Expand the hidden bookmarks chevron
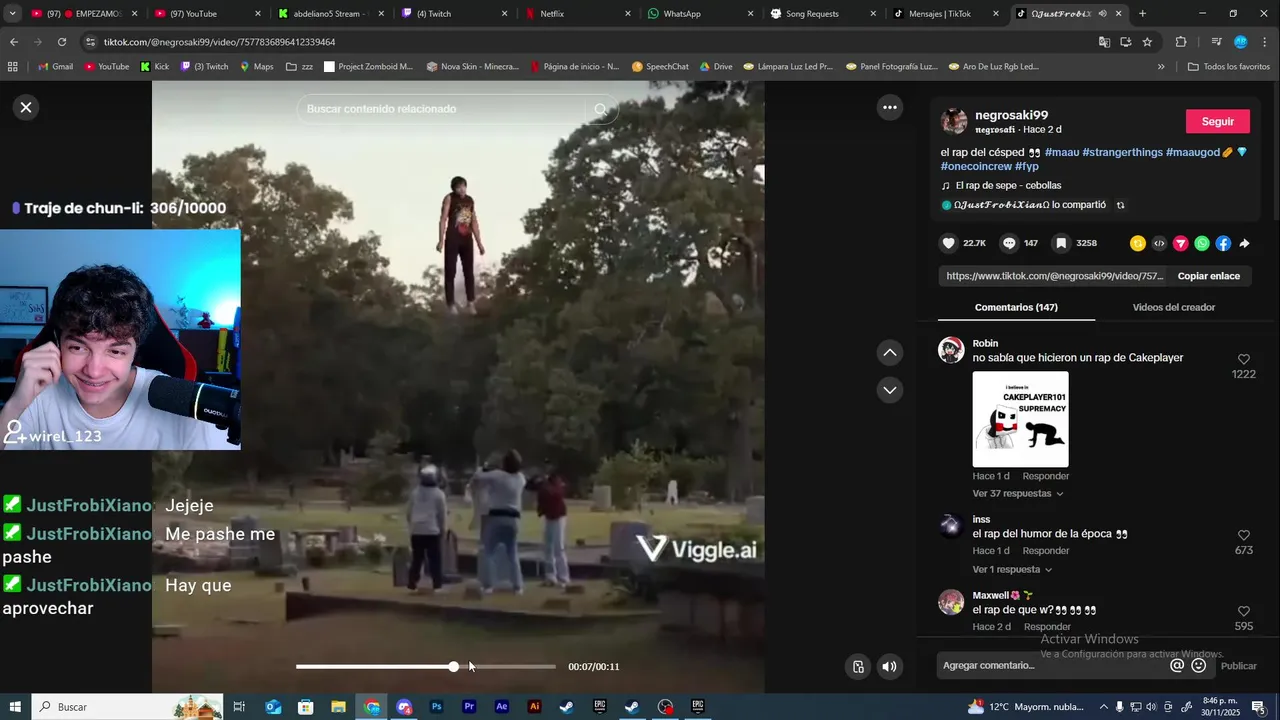This screenshot has width=1280, height=720. [1161, 67]
